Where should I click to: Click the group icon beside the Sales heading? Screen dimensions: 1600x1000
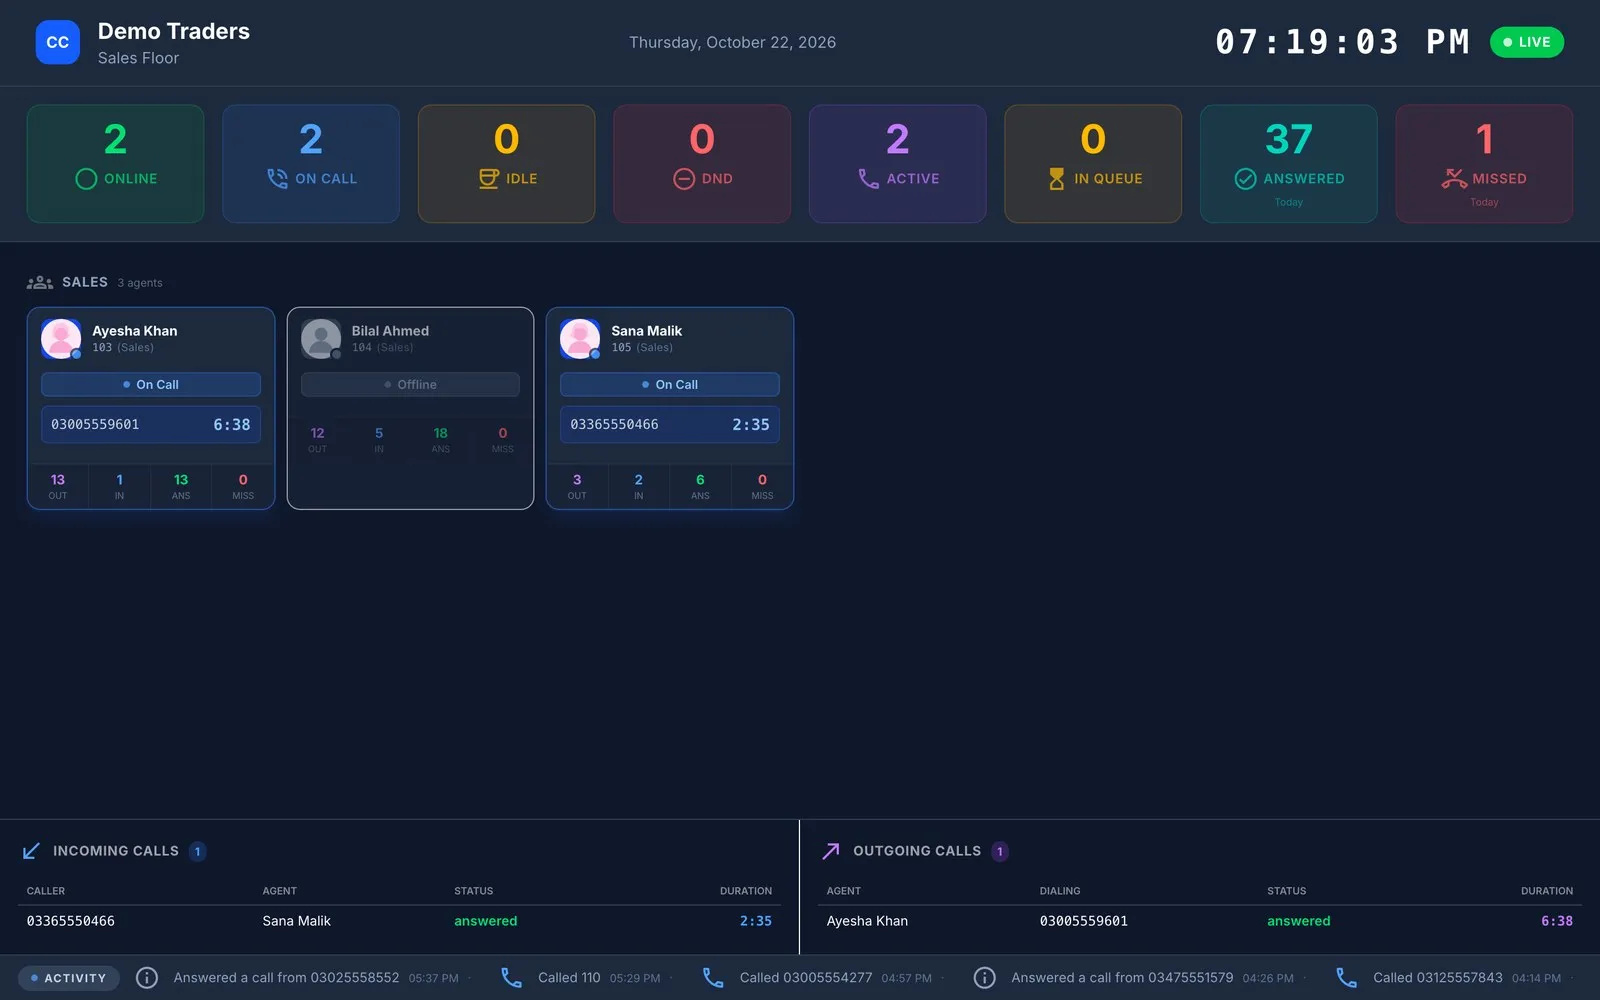40,283
